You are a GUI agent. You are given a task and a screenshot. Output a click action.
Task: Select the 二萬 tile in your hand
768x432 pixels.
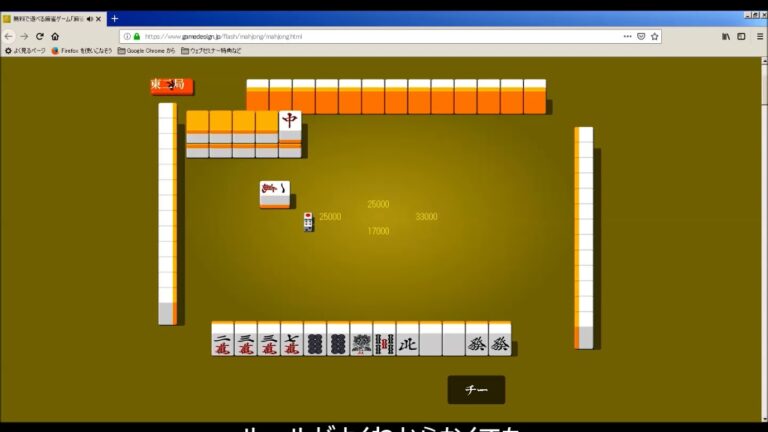[222, 339]
